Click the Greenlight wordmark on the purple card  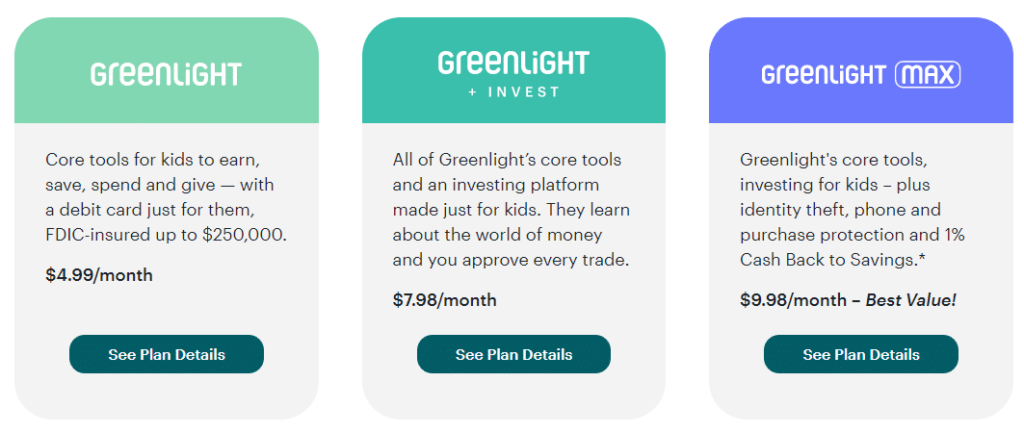pos(824,75)
